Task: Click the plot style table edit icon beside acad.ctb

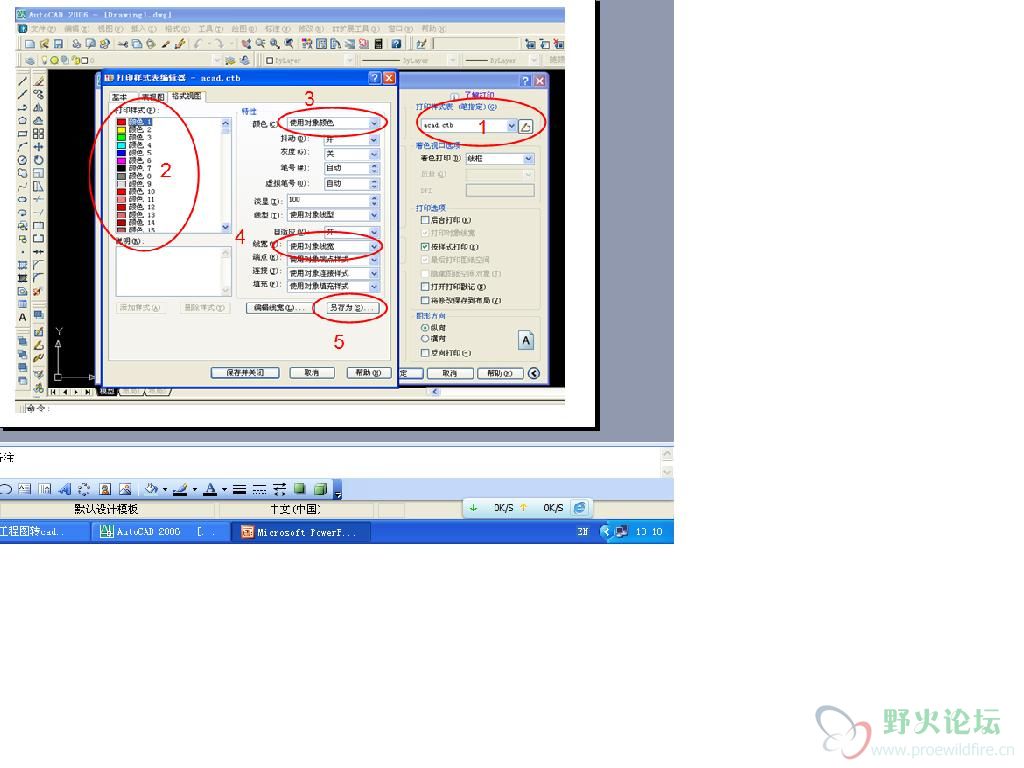Action: point(526,126)
